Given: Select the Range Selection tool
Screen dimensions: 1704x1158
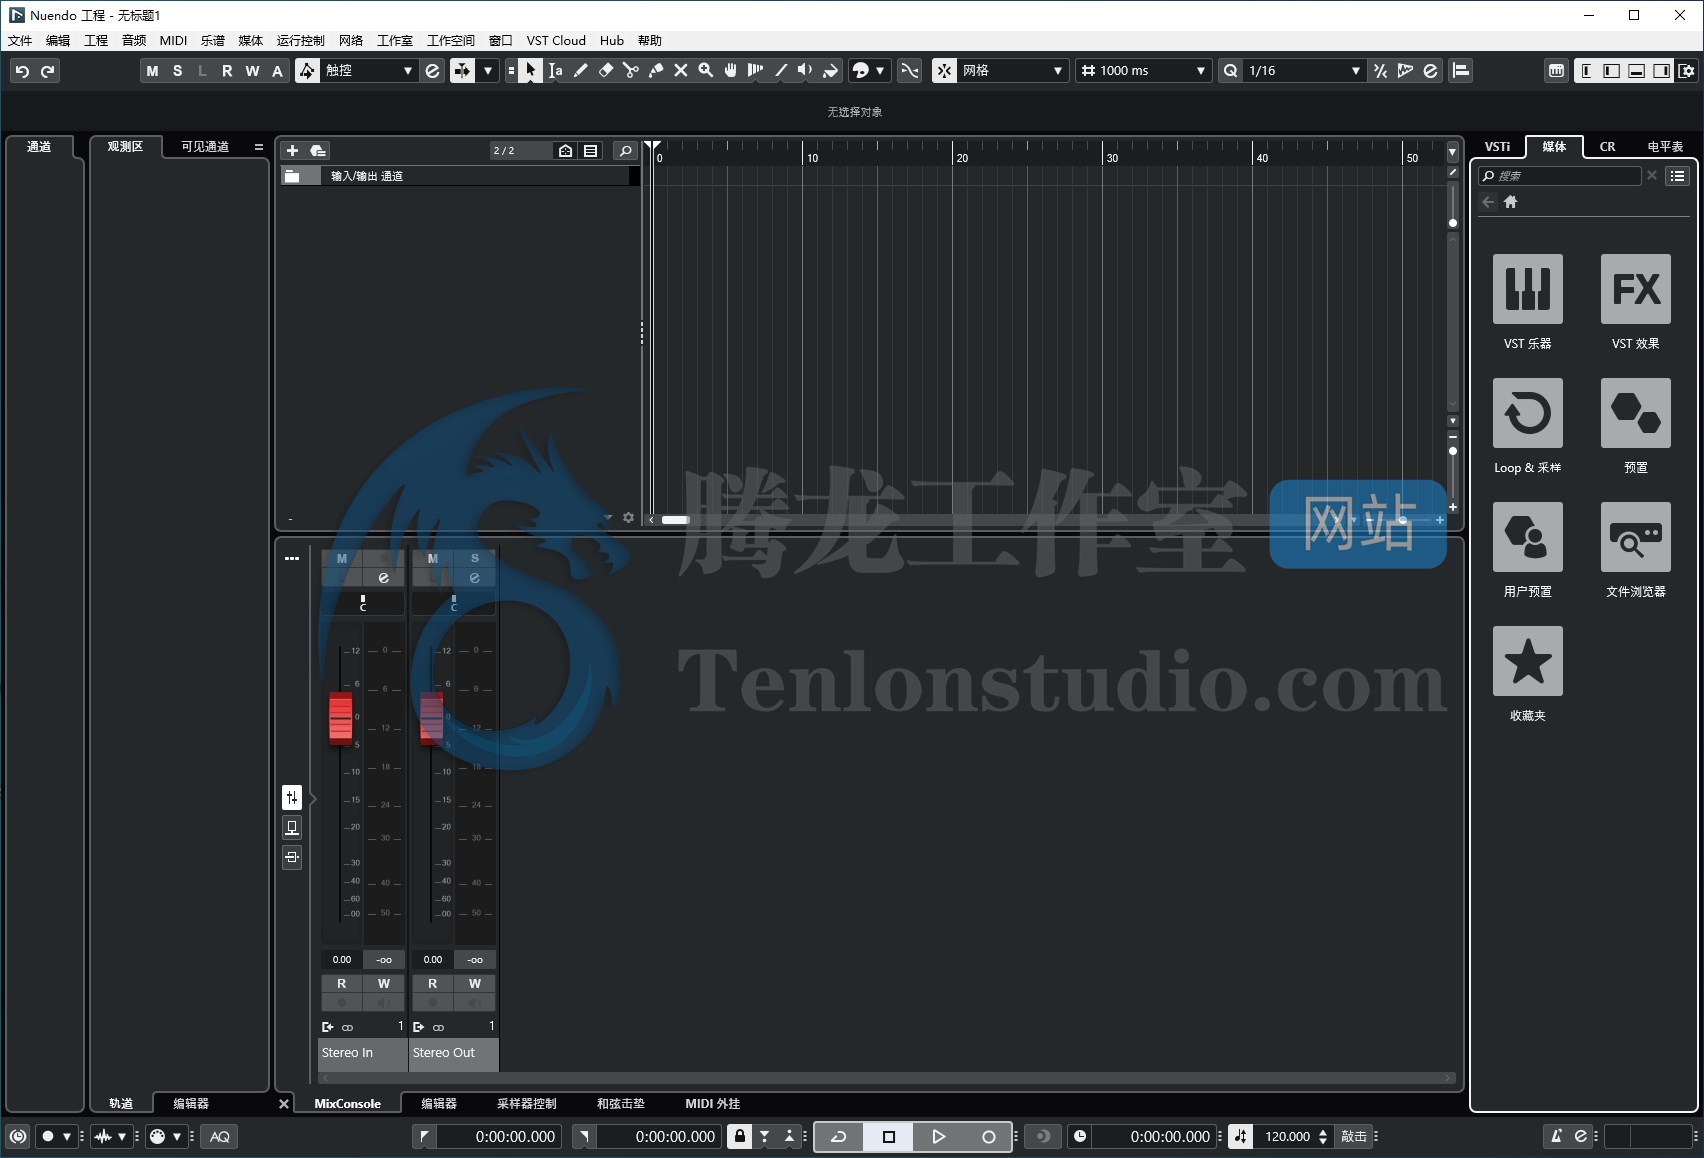Looking at the screenshot, I should click(x=556, y=71).
